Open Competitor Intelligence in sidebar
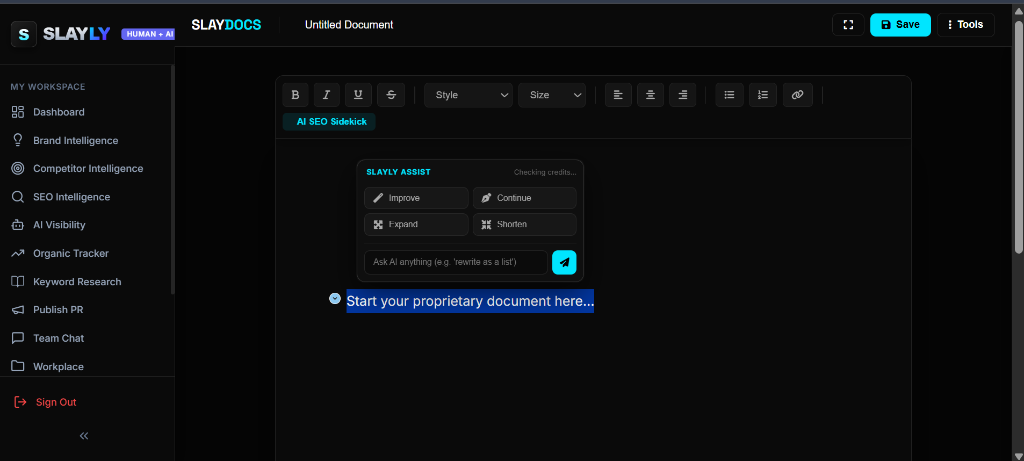 pos(88,168)
